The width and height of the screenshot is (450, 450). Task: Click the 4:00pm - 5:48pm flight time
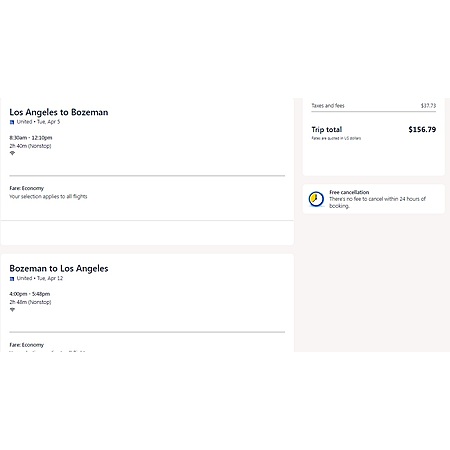(30, 294)
